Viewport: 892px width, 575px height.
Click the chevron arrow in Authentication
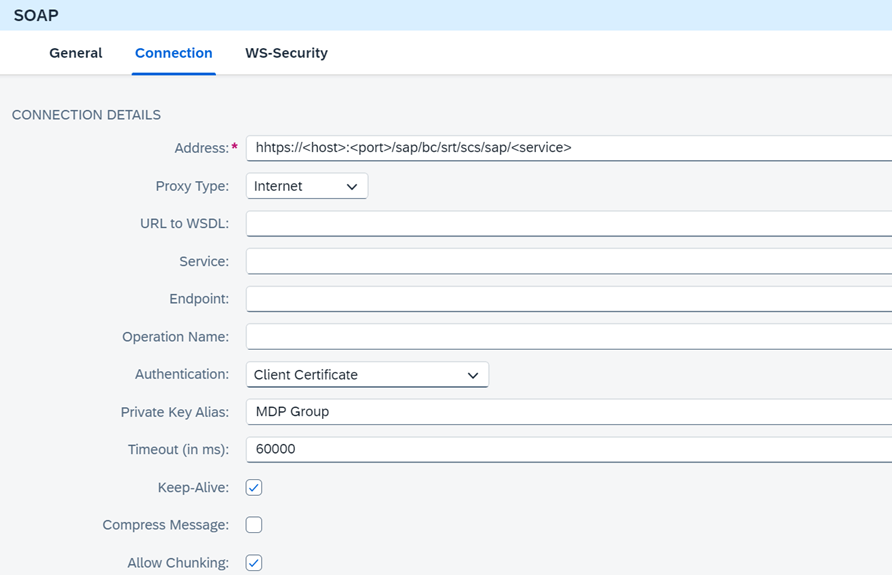(473, 376)
